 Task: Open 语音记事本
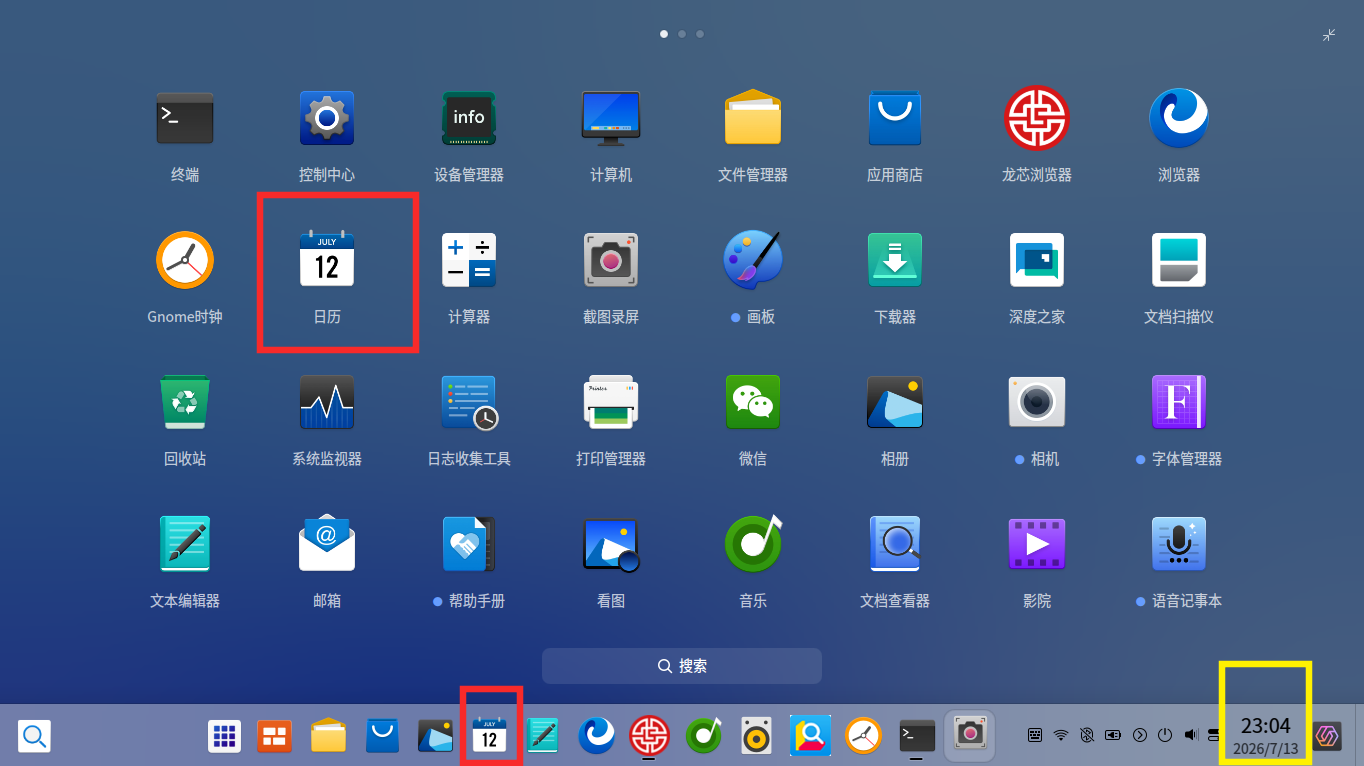pyautogui.click(x=1179, y=544)
